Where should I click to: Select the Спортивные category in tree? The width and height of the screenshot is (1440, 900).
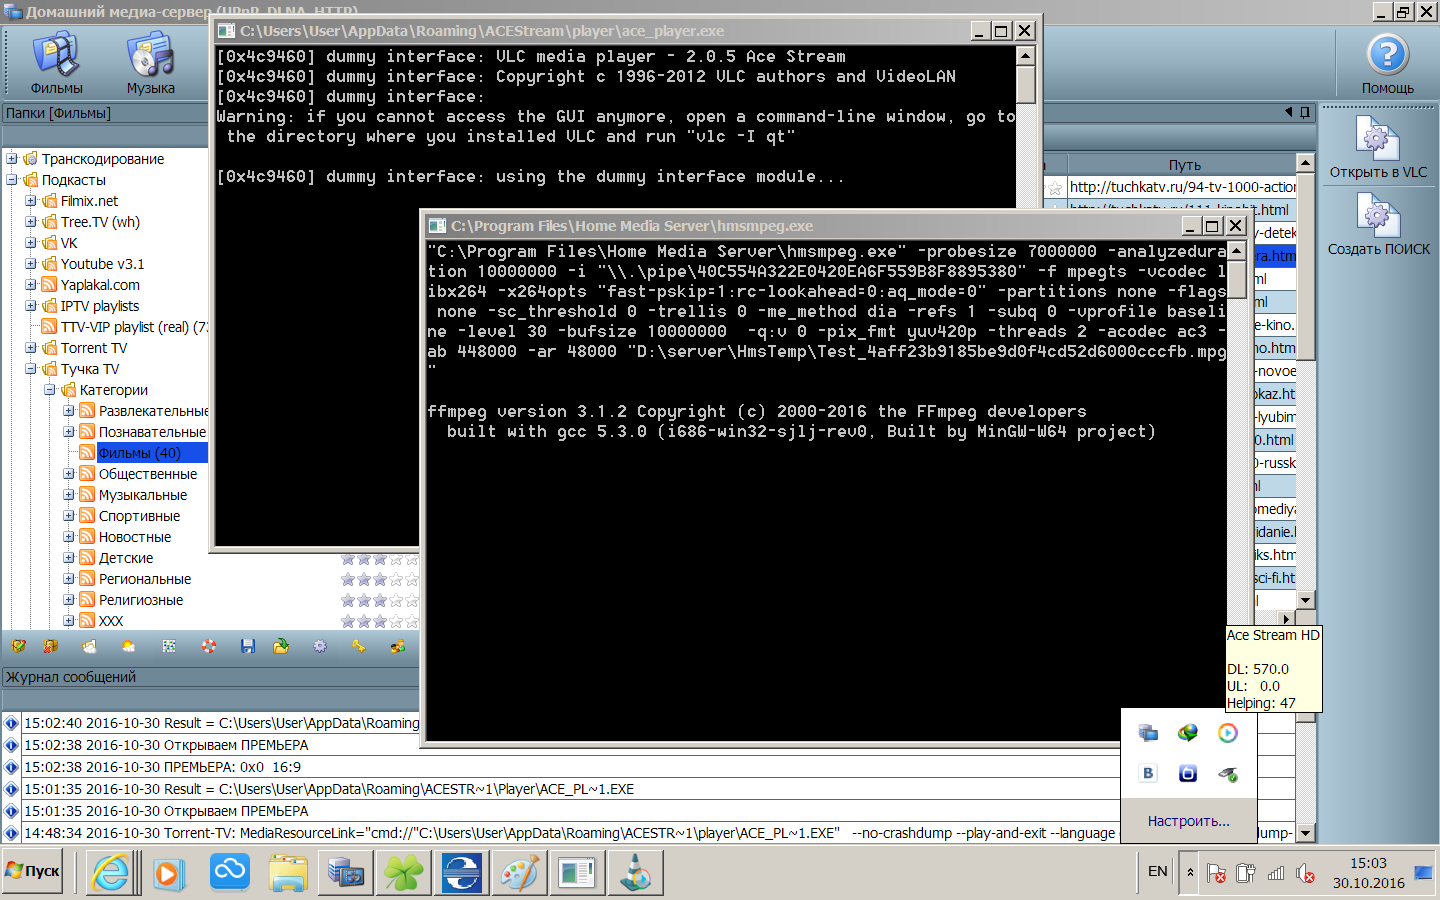(x=139, y=516)
